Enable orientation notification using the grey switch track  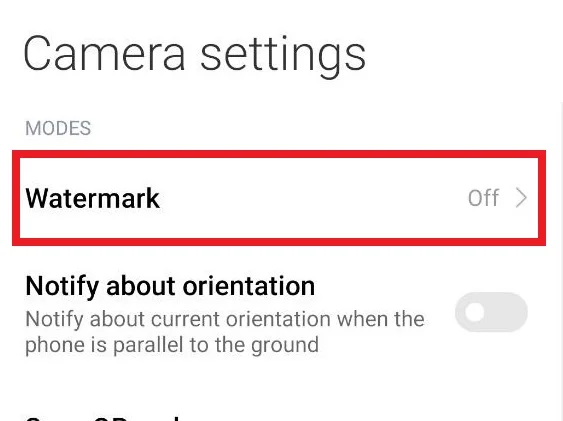pyautogui.click(x=491, y=312)
